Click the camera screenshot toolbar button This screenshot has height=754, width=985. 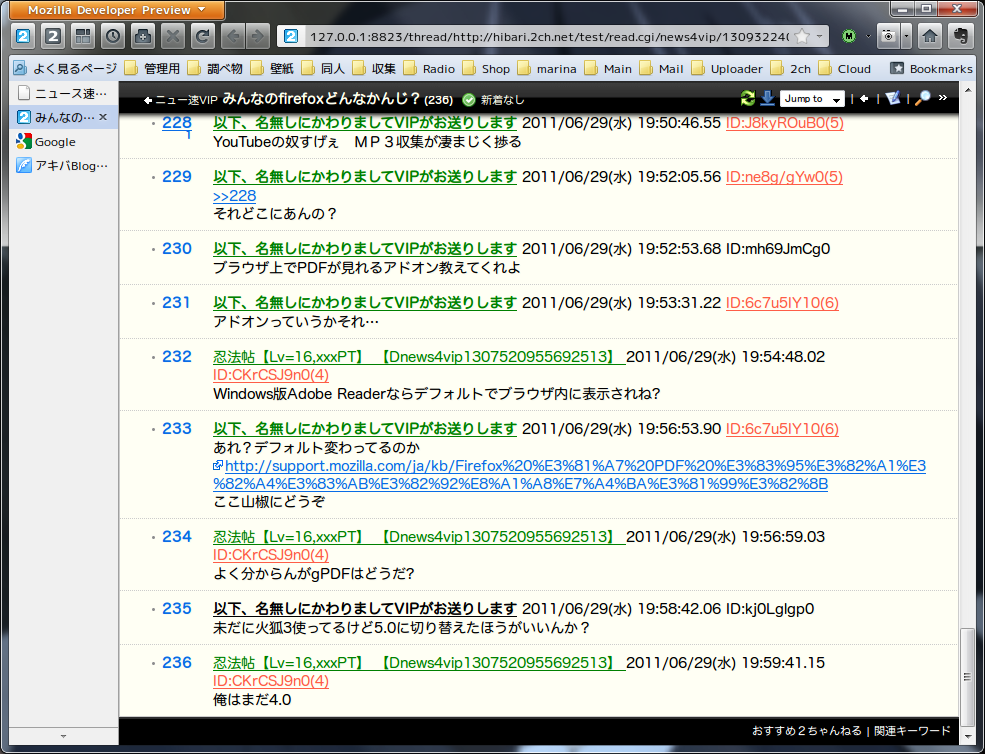click(888, 37)
